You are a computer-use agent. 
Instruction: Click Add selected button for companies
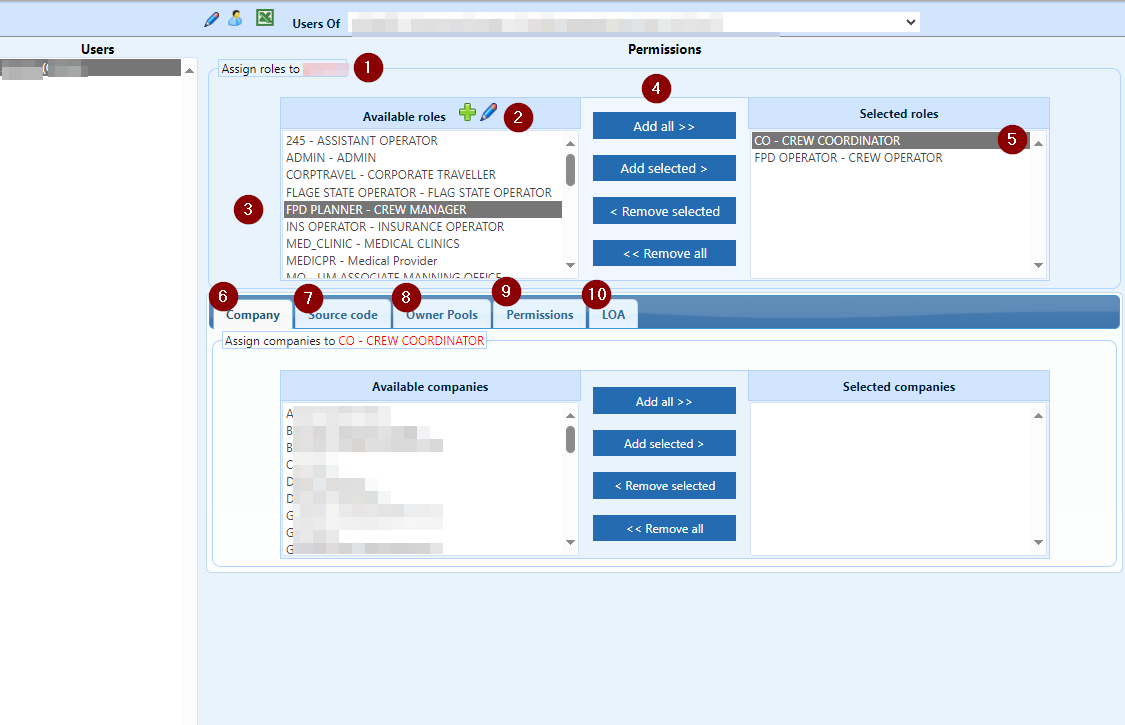(x=664, y=443)
